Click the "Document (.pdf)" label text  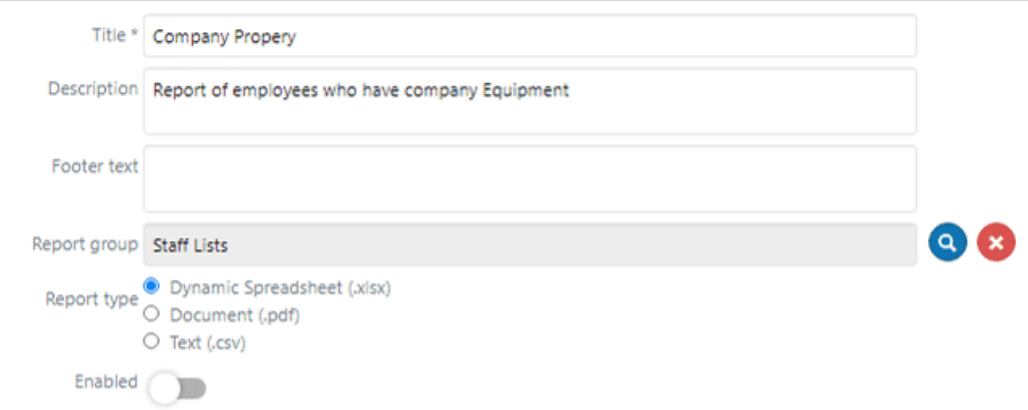pos(235,315)
